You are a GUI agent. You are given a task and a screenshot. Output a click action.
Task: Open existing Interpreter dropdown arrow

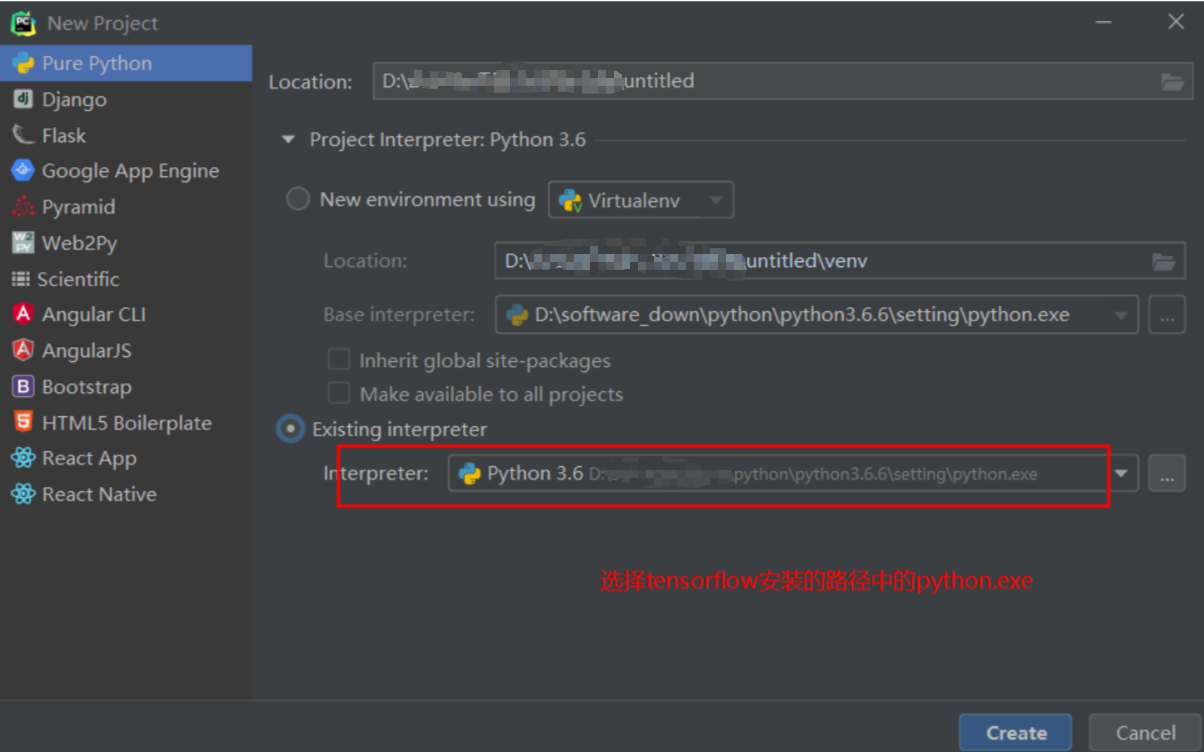tap(1122, 474)
